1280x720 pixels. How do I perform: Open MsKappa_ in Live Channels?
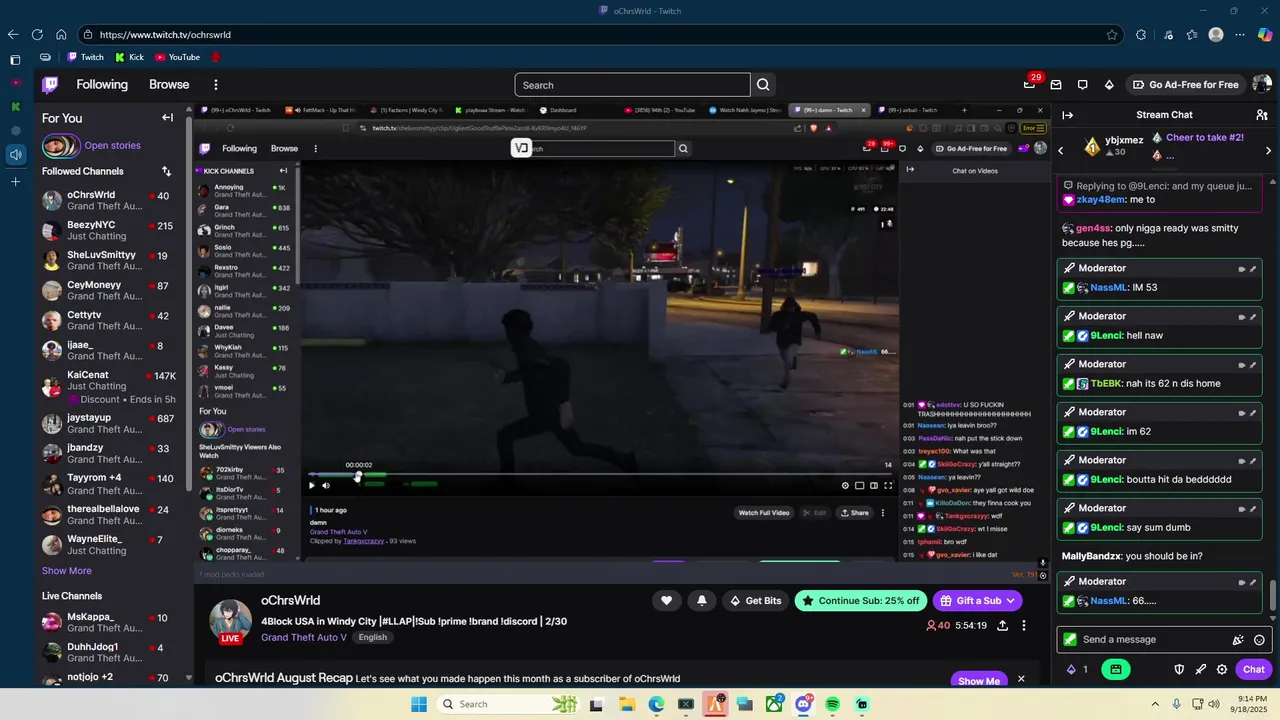[x=110, y=622]
